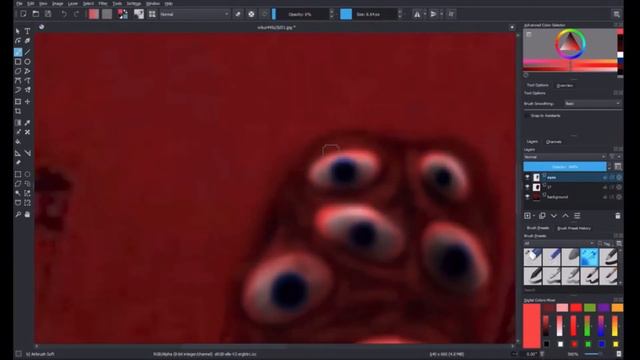This screenshot has height=360, width=640.
Task: Adjust the layer Opacity slider
Action: (565, 167)
